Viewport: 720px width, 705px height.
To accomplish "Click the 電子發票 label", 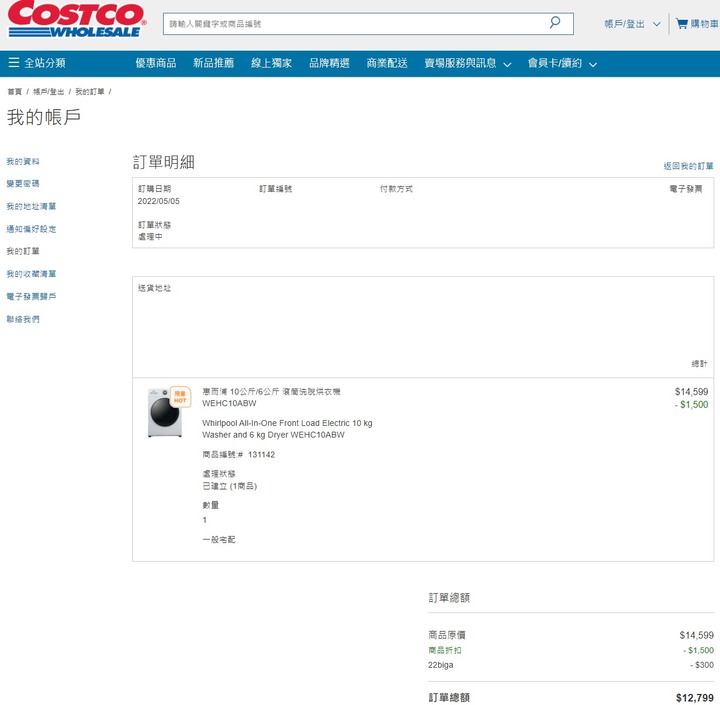I will pyautogui.click(x=686, y=189).
